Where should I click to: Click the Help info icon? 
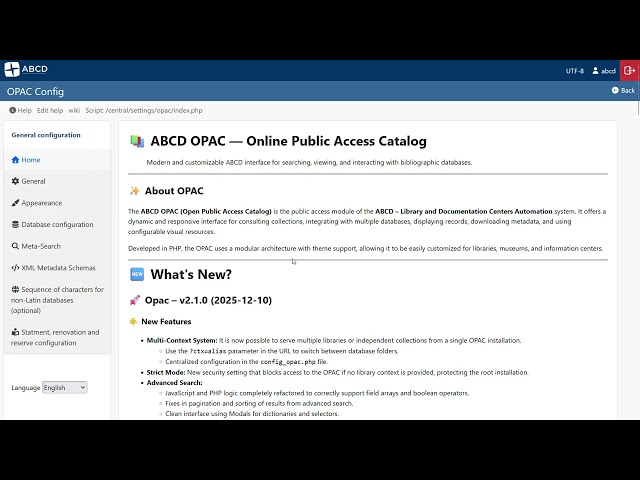click(x=13, y=110)
